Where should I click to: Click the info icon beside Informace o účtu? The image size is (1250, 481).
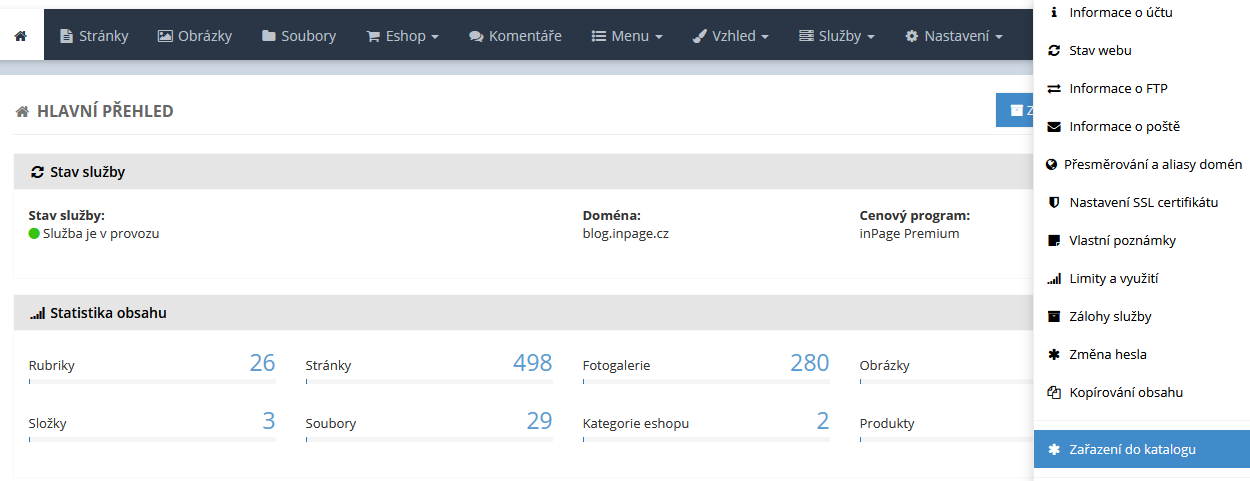point(1053,13)
